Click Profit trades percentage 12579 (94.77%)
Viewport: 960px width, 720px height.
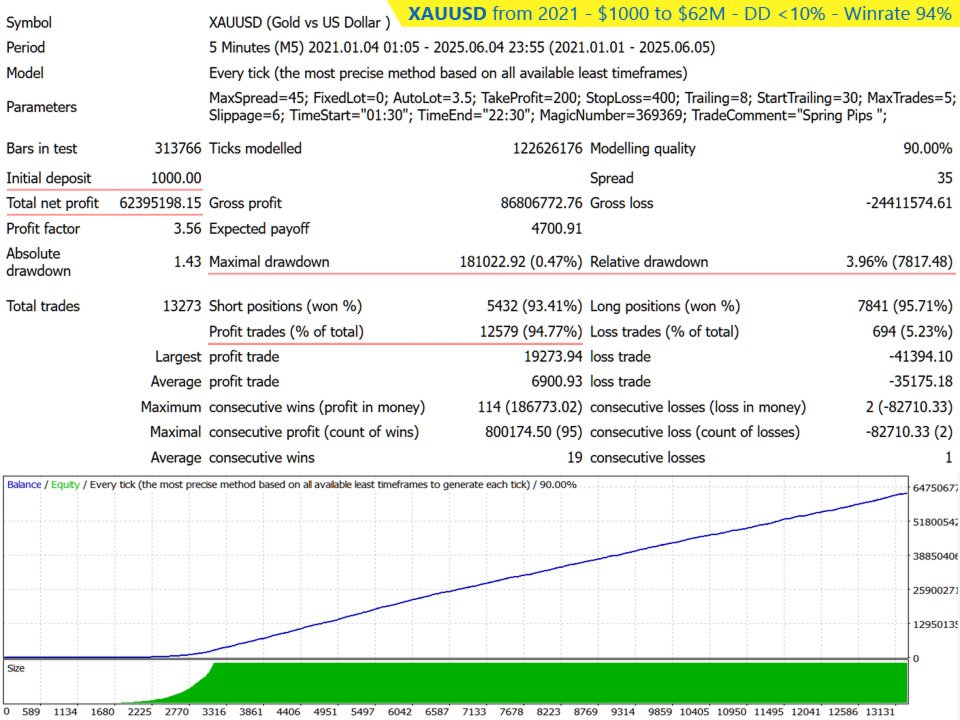(x=531, y=332)
